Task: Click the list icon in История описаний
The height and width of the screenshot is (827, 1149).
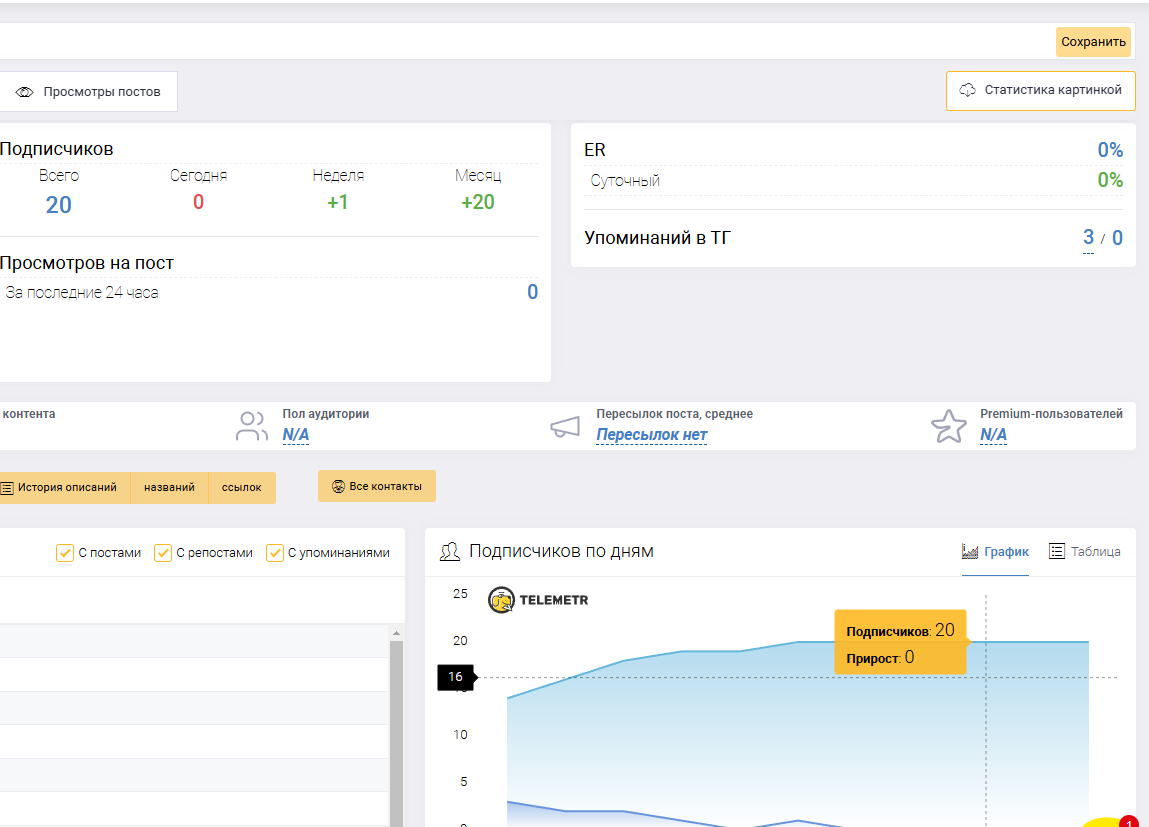Action: point(7,488)
